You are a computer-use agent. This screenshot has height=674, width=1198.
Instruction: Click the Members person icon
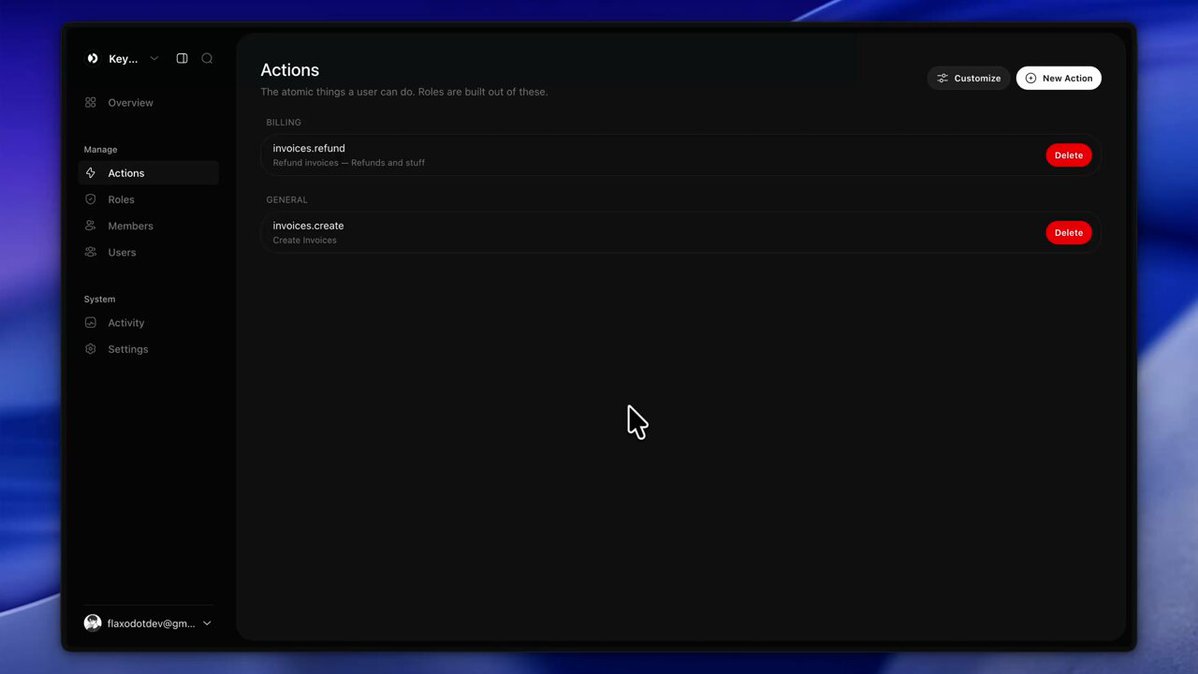click(x=91, y=225)
